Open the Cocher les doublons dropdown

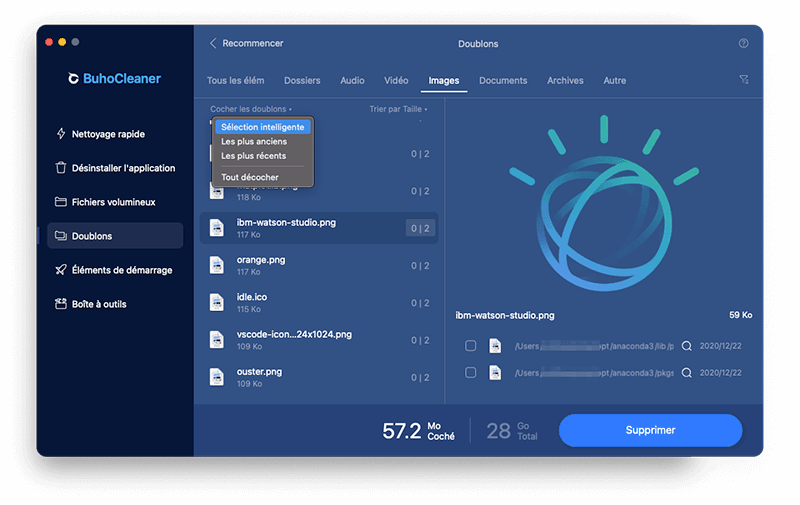(251, 109)
